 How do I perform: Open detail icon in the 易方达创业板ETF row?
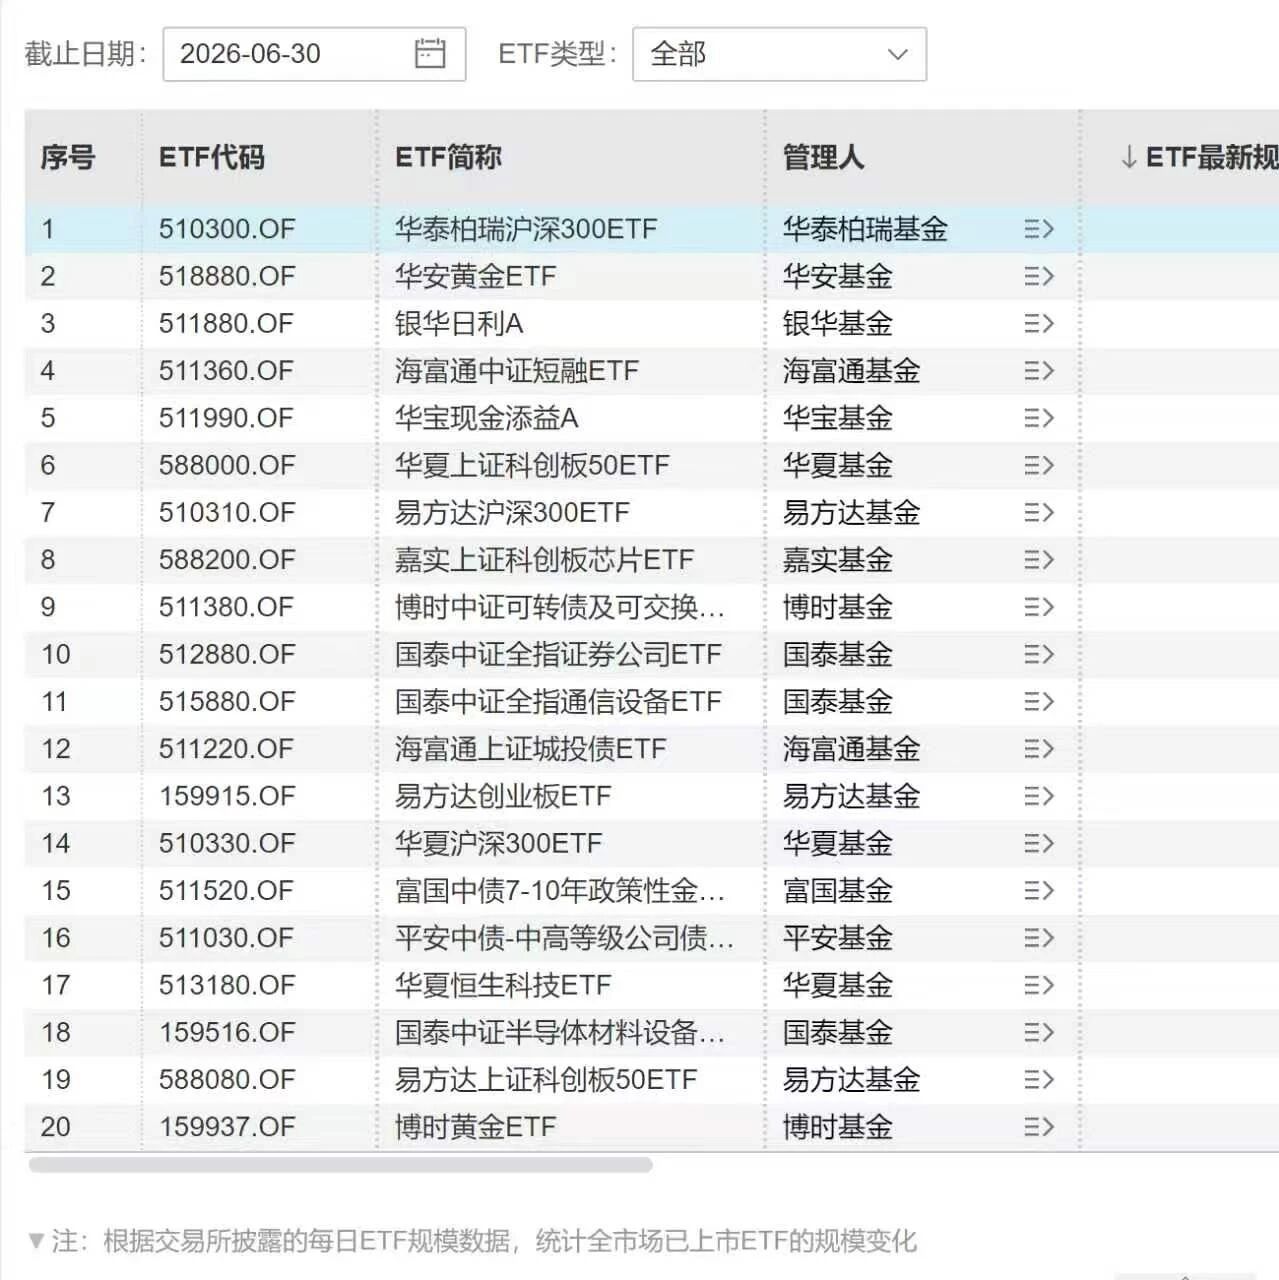click(1039, 796)
